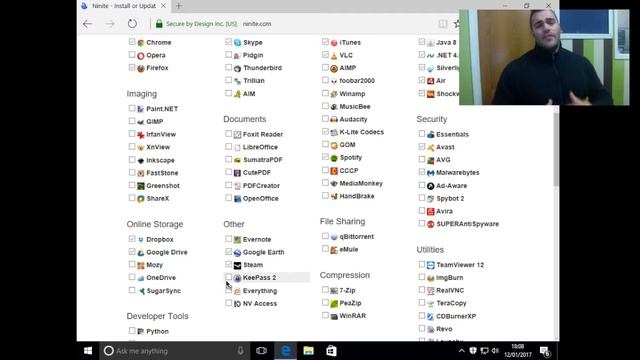Go back to previous page

pos(87,24)
